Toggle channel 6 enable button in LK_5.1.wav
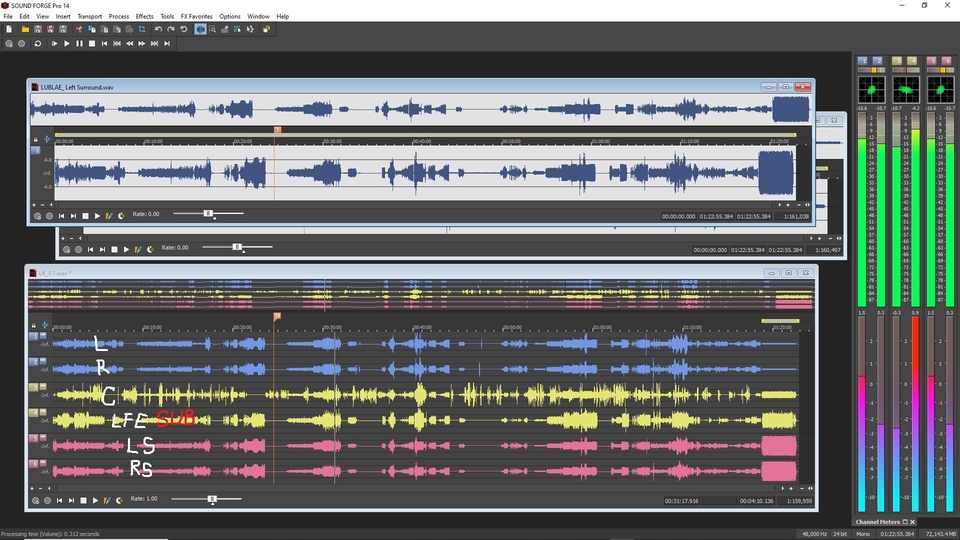This screenshot has width=960, height=540. click(34, 464)
